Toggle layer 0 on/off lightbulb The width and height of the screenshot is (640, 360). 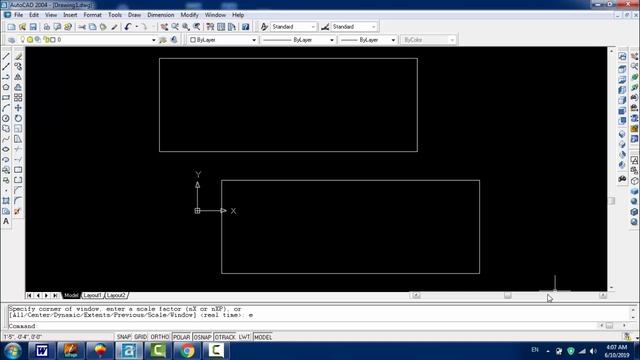click(x=23, y=40)
